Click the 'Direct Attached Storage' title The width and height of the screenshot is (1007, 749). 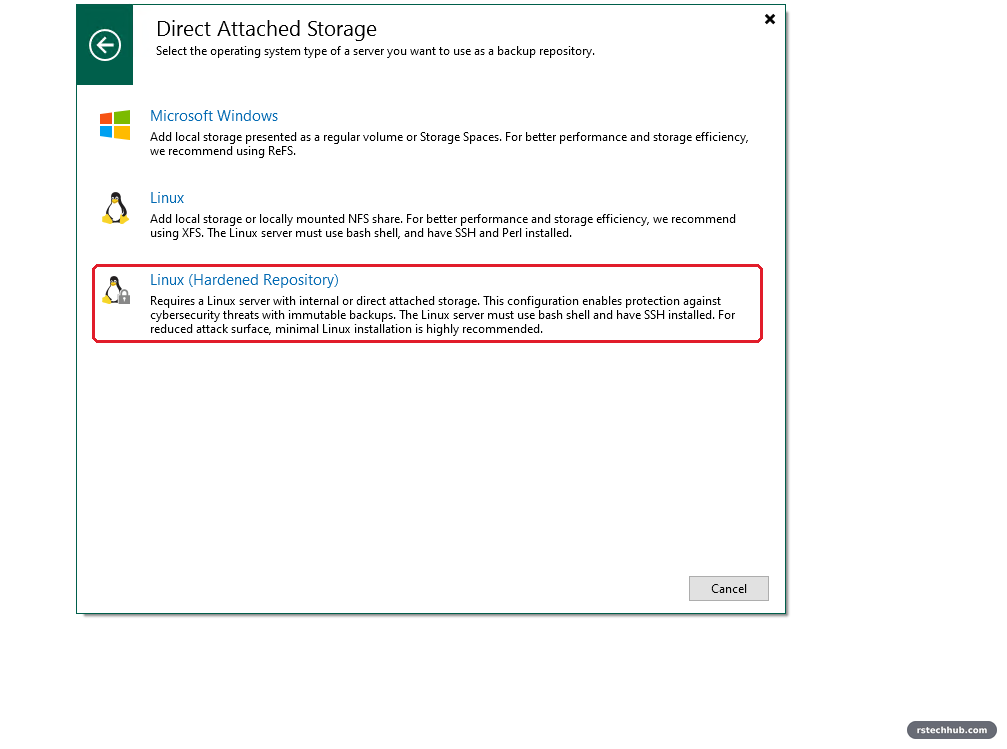click(x=267, y=29)
